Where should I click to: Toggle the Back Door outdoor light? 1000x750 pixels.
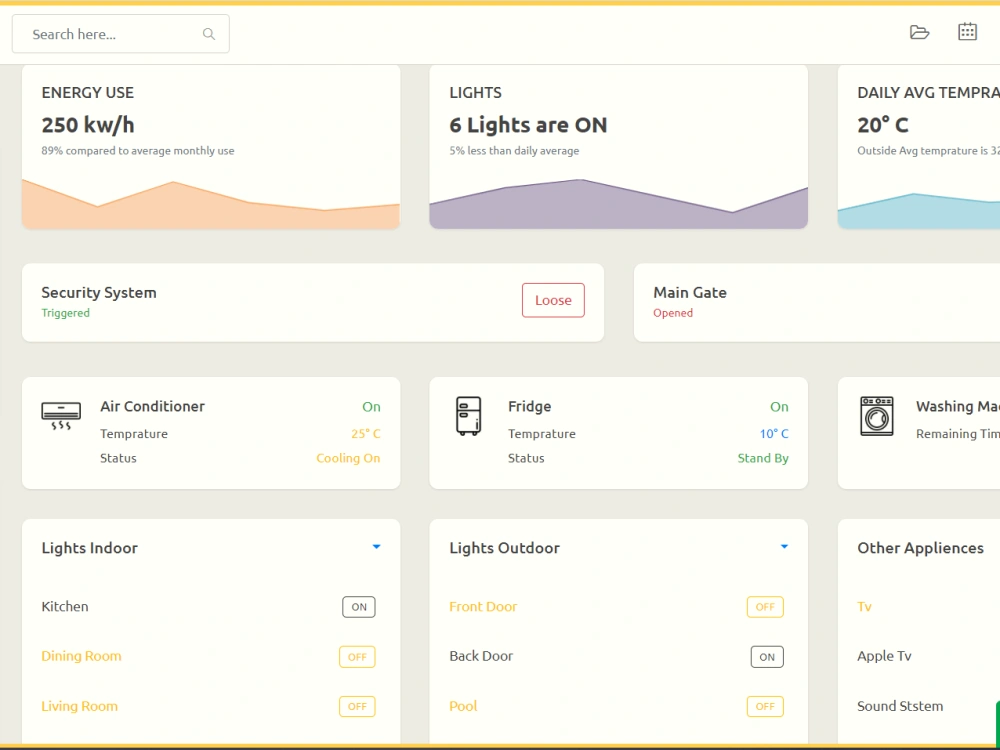tap(766, 656)
